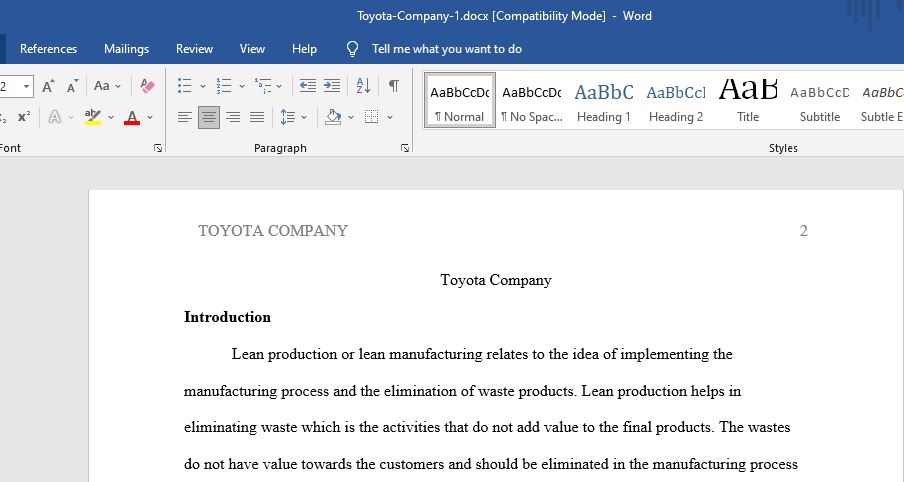The image size is (904, 482).
Task: Insert a bulleted list
Action: (184, 86)
